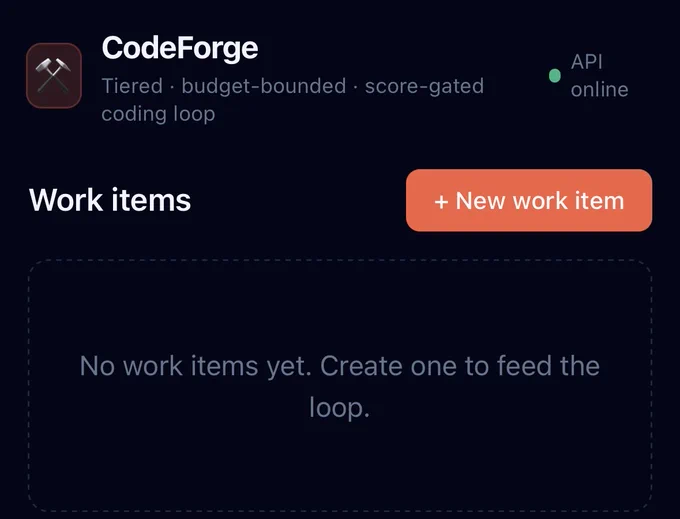The image size is (680, 519).
Task: Click "loop." ending the empty-state message
Action: click(x=340, y=408)
